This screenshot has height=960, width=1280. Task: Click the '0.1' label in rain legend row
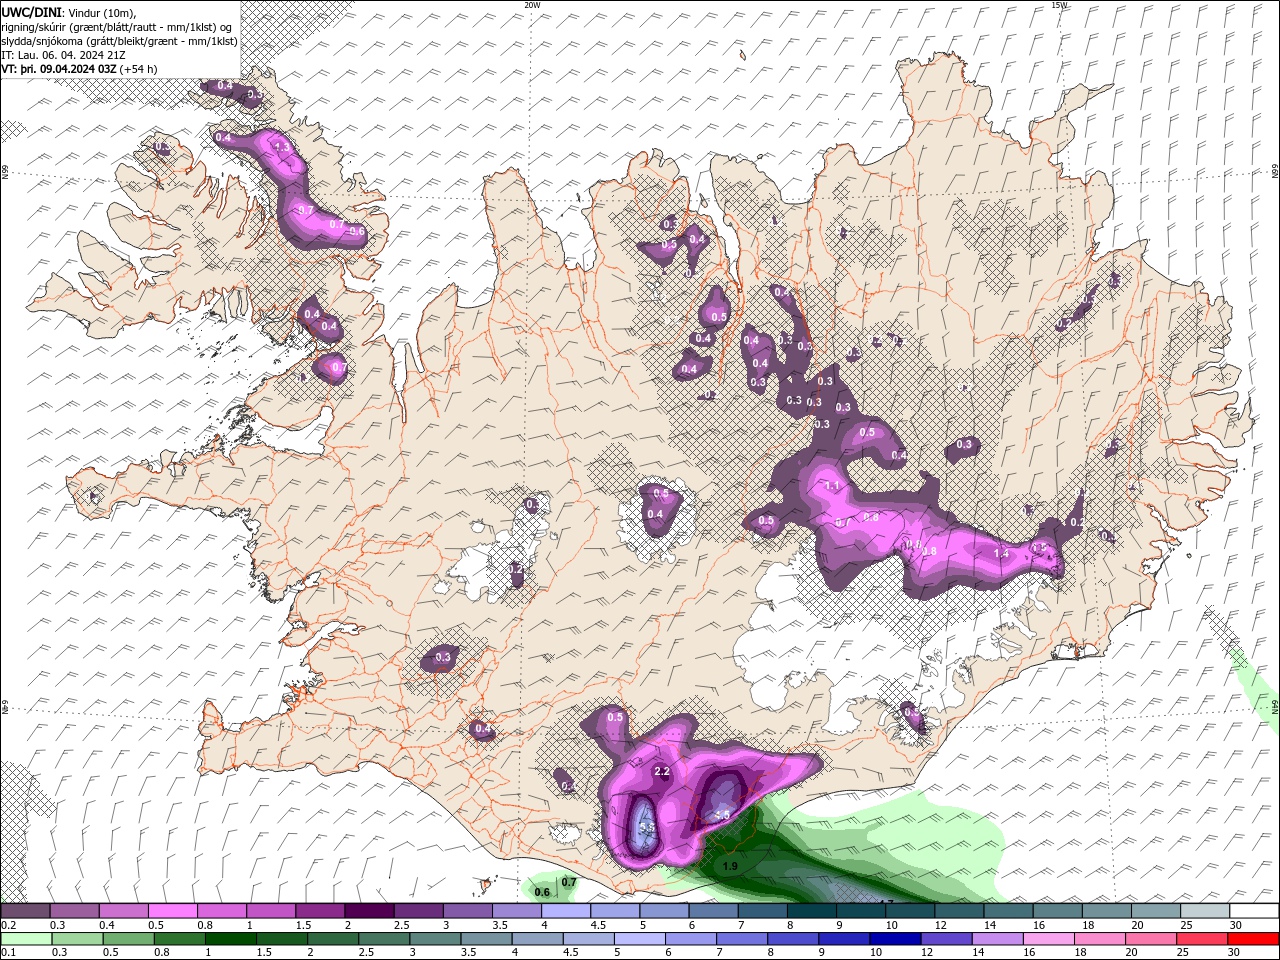(x=9, y=952)
